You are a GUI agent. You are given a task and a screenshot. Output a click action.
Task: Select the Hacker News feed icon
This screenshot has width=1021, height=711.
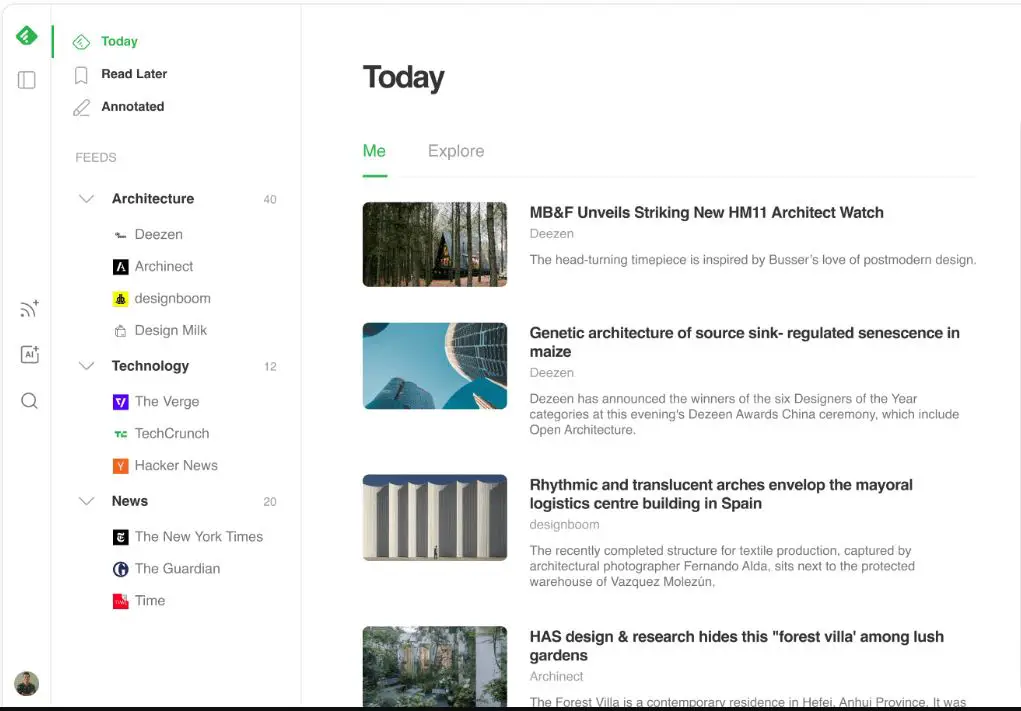point(120,465)
